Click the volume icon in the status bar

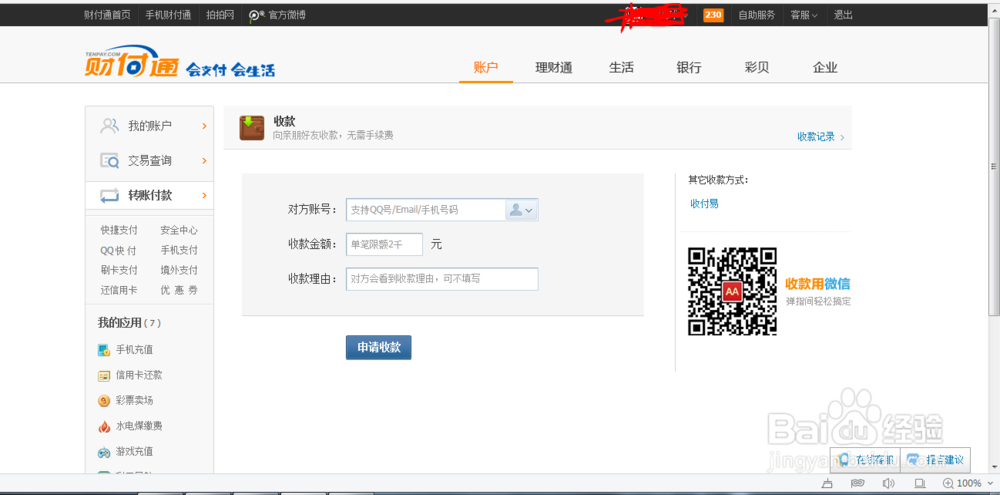click(888, 483)
